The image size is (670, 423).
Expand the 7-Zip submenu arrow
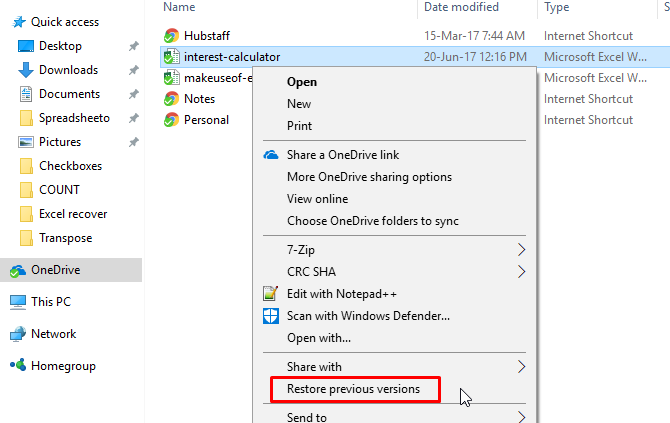click(521, 250)
